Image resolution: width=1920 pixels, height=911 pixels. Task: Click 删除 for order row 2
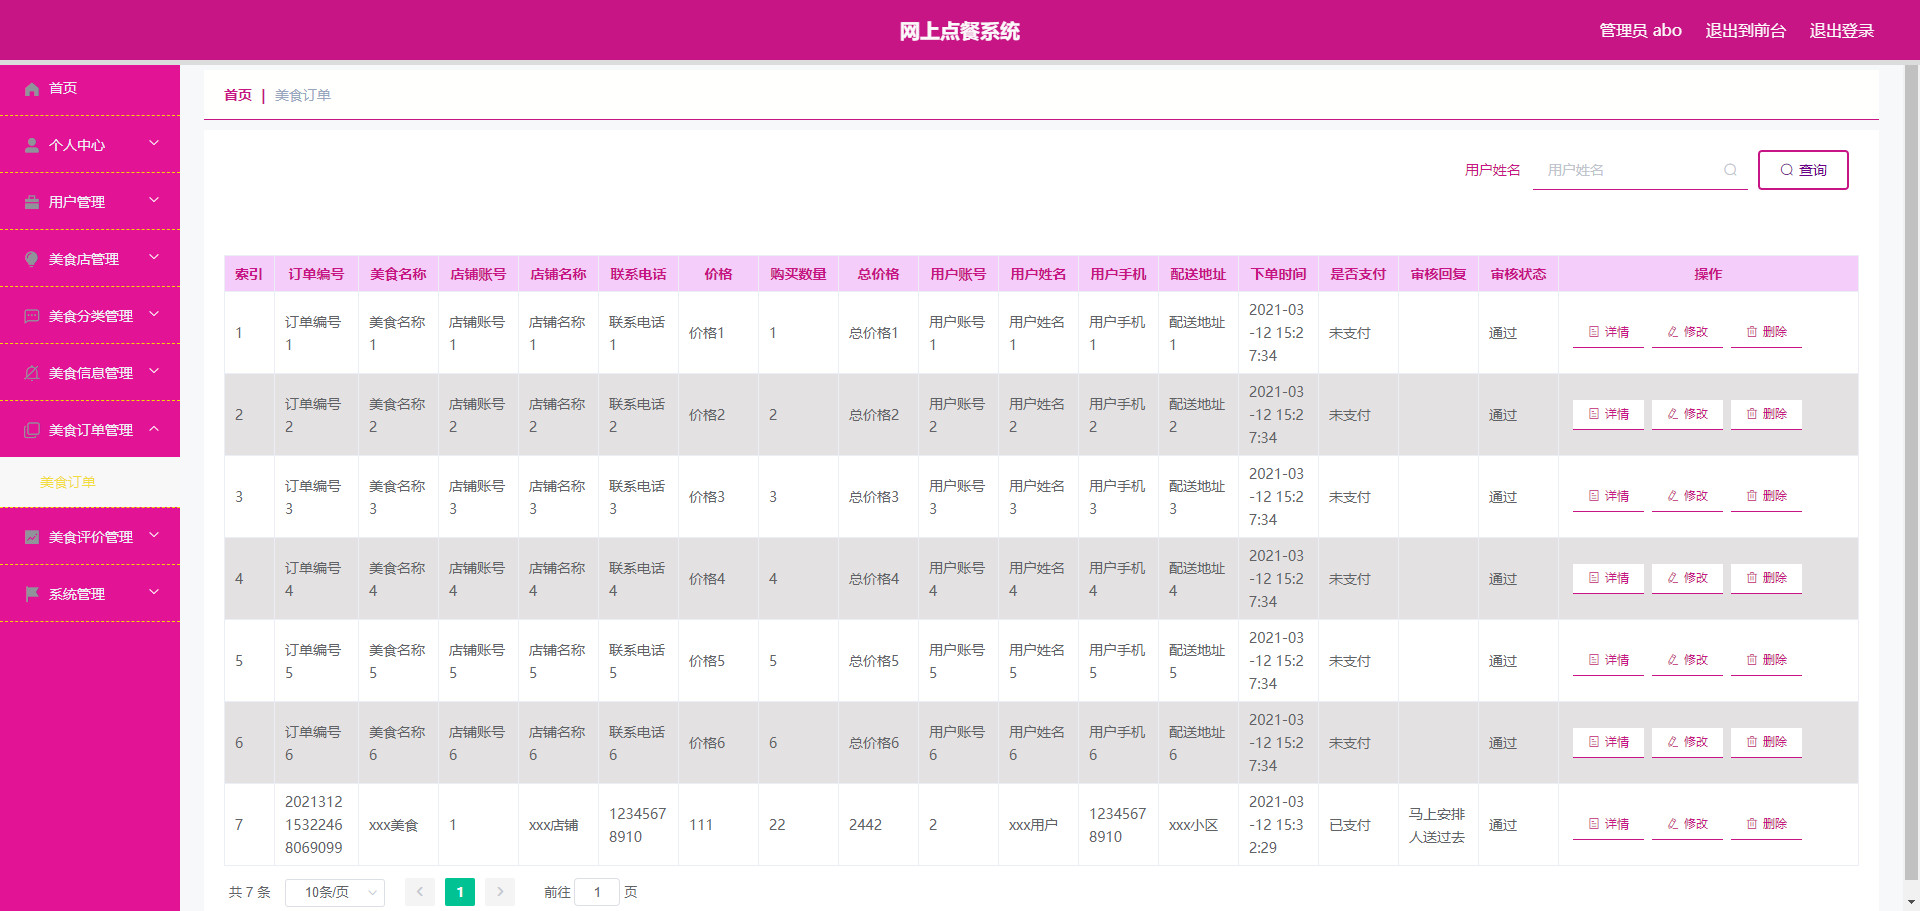[x=1766, y=414]
